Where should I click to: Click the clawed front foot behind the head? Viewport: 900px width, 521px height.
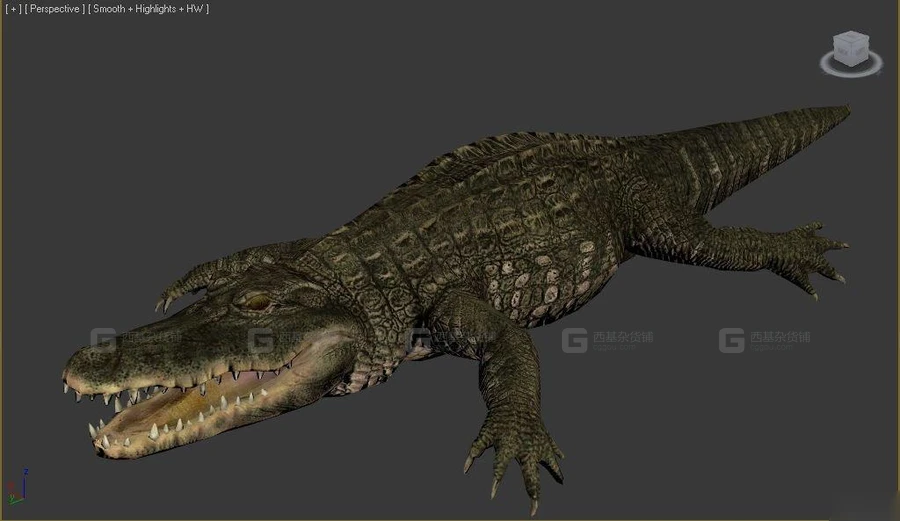coord(190,280)
